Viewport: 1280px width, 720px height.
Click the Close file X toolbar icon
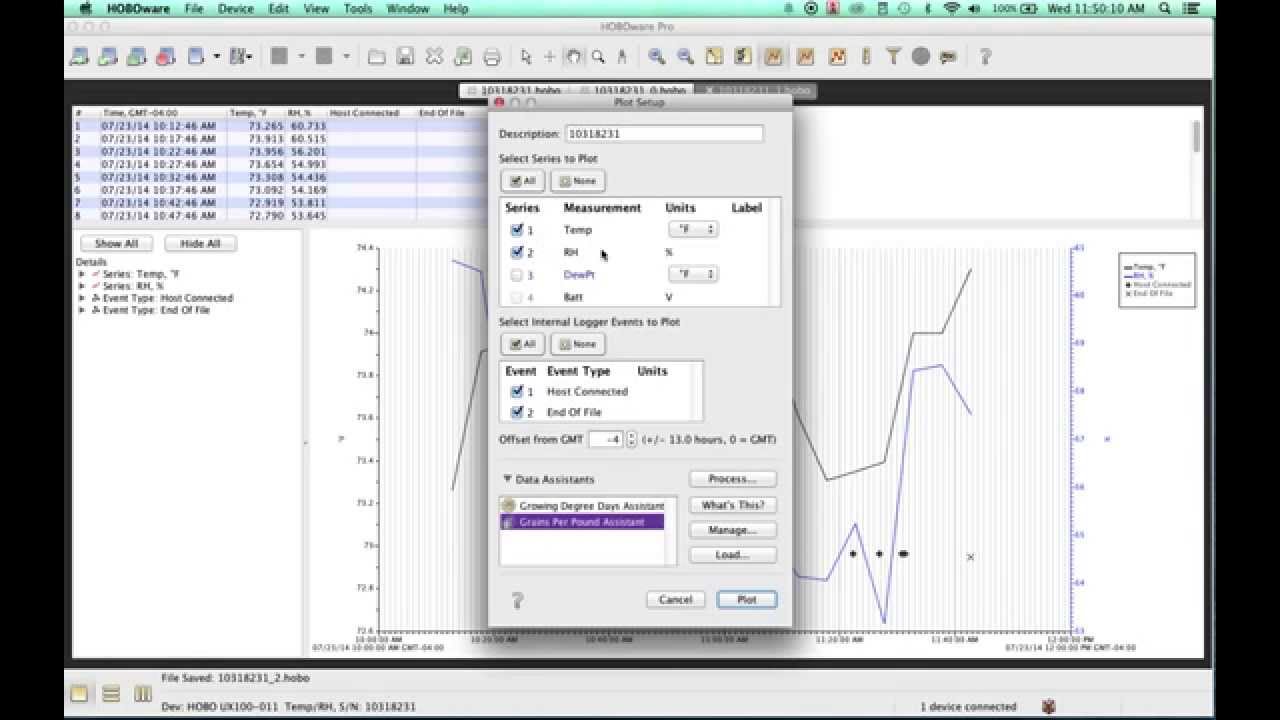coord(434,57)
